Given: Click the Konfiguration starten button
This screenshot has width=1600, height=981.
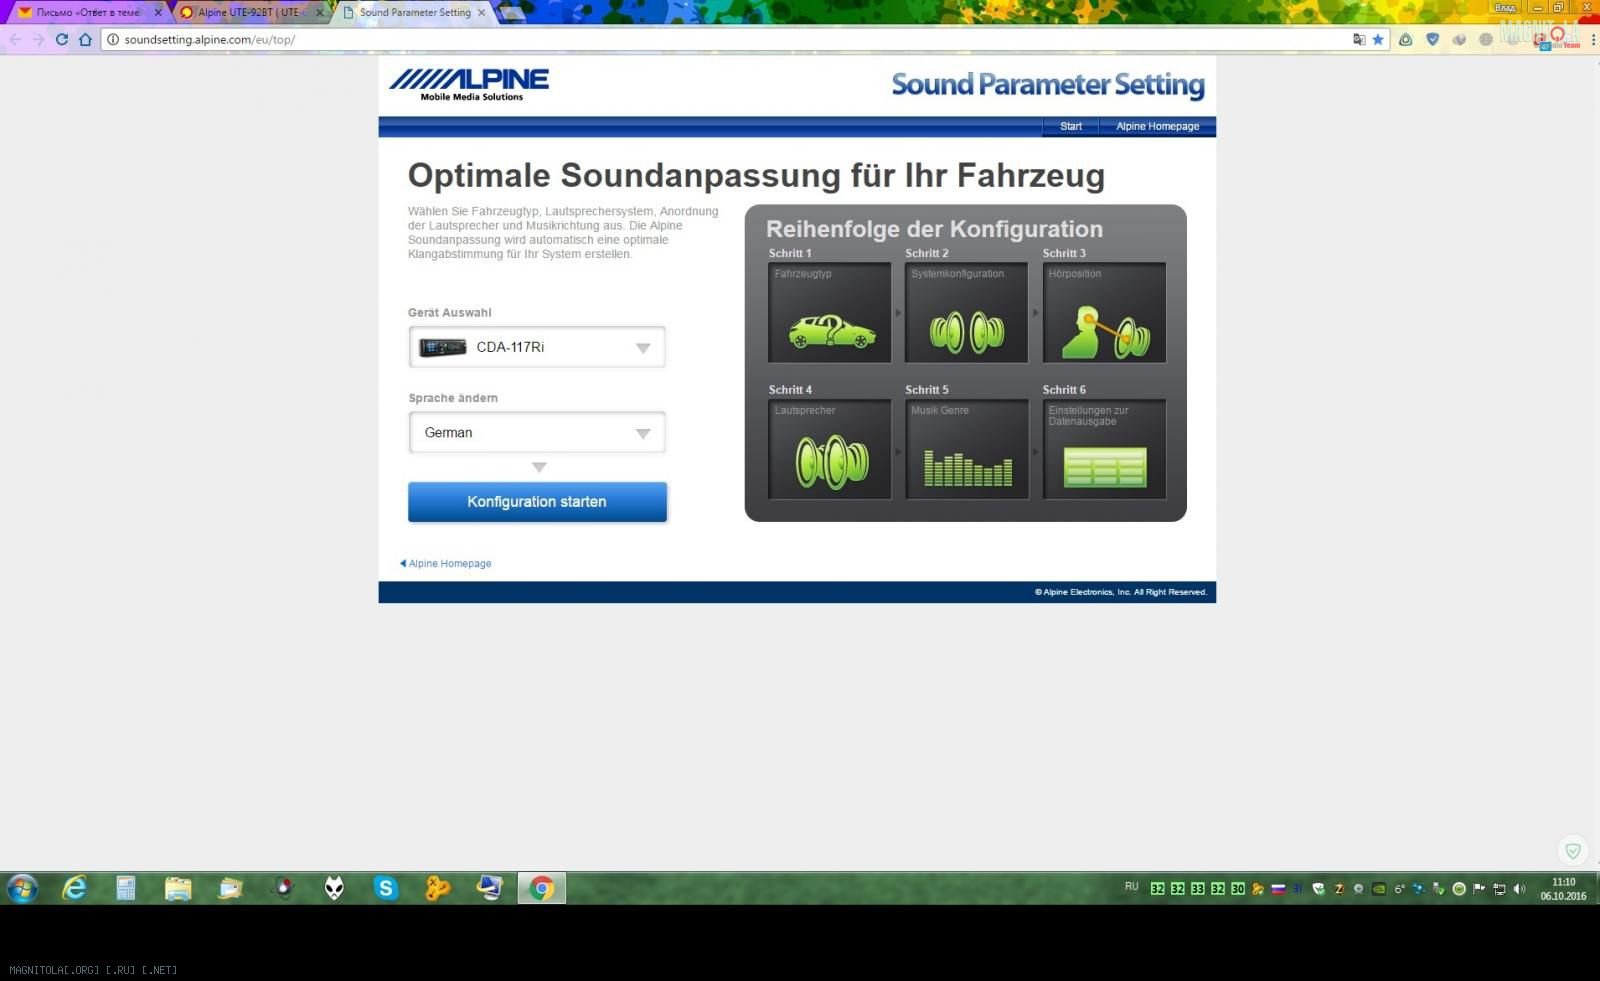Looking at the screenshot, I should 537,502.
